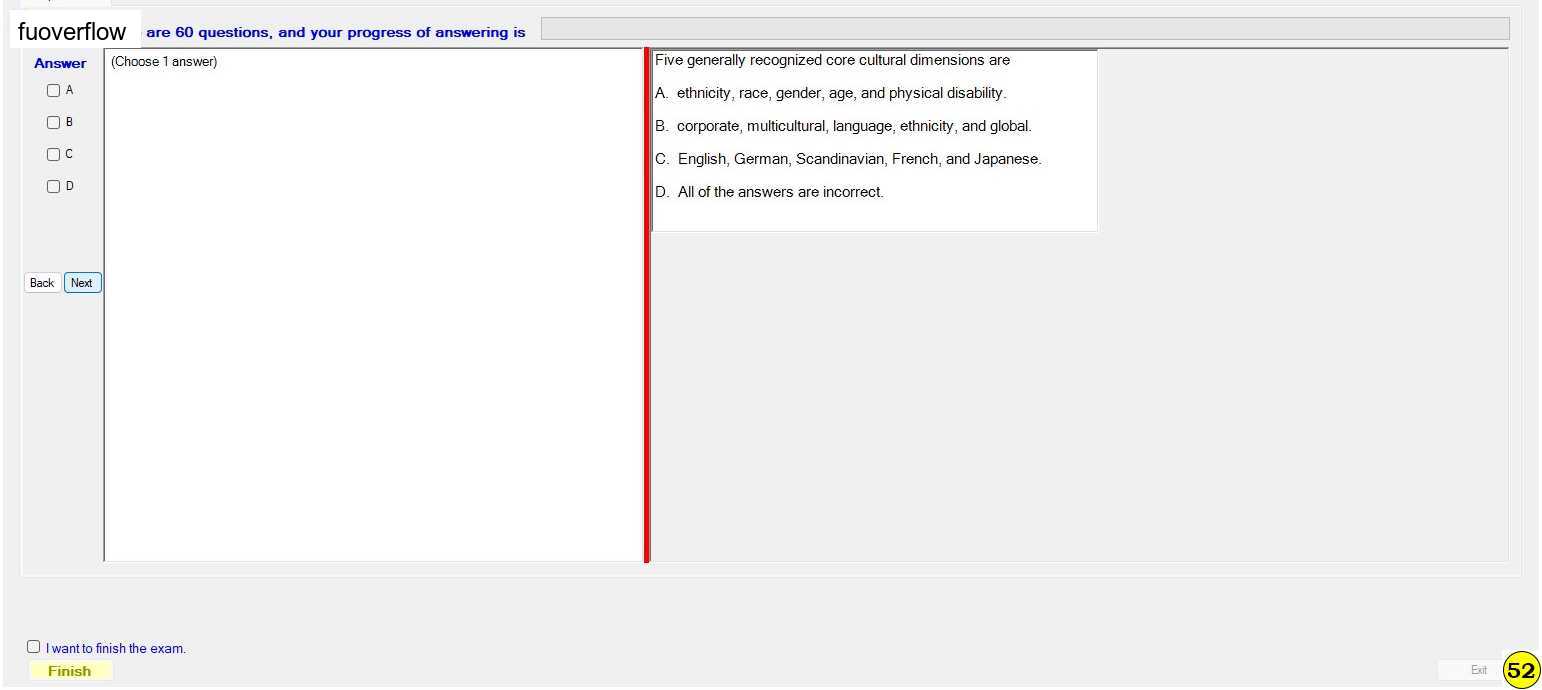The height and width of the screenshot is (690, 1542).
Task: Click the Finish button
Action: (x=70, y=671)
